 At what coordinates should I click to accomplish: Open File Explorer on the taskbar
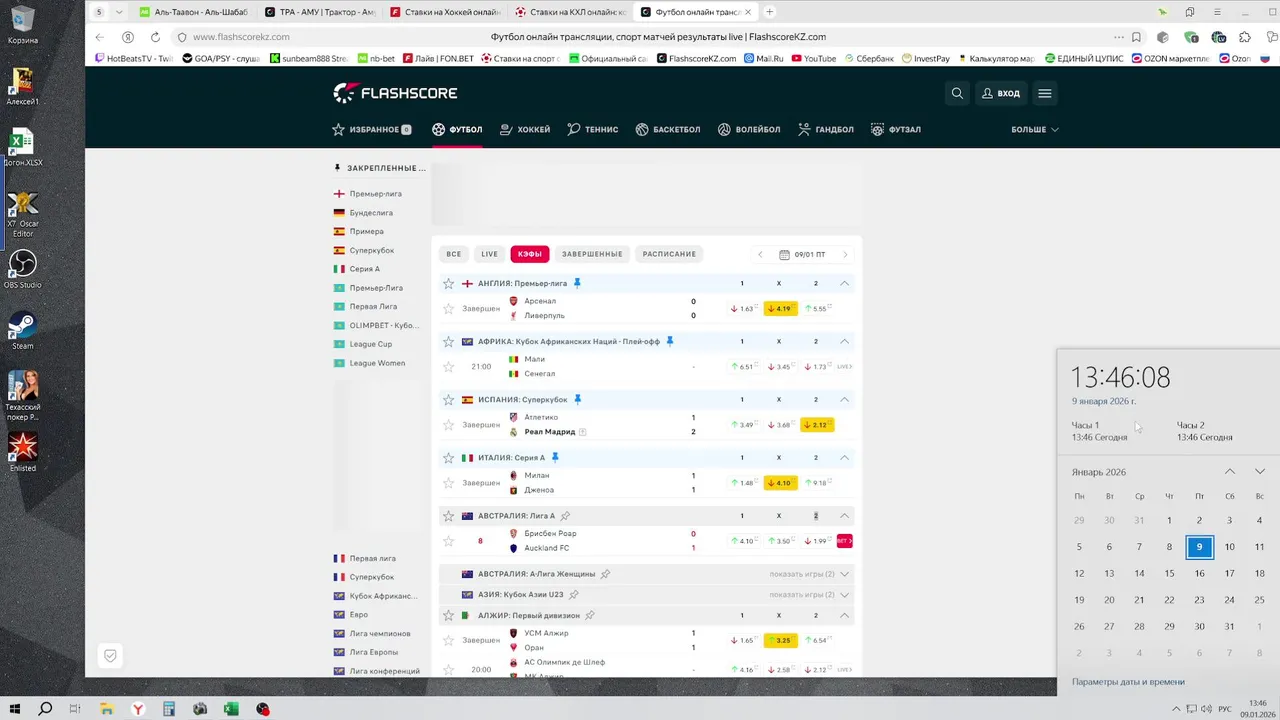[x=107, y=709]
